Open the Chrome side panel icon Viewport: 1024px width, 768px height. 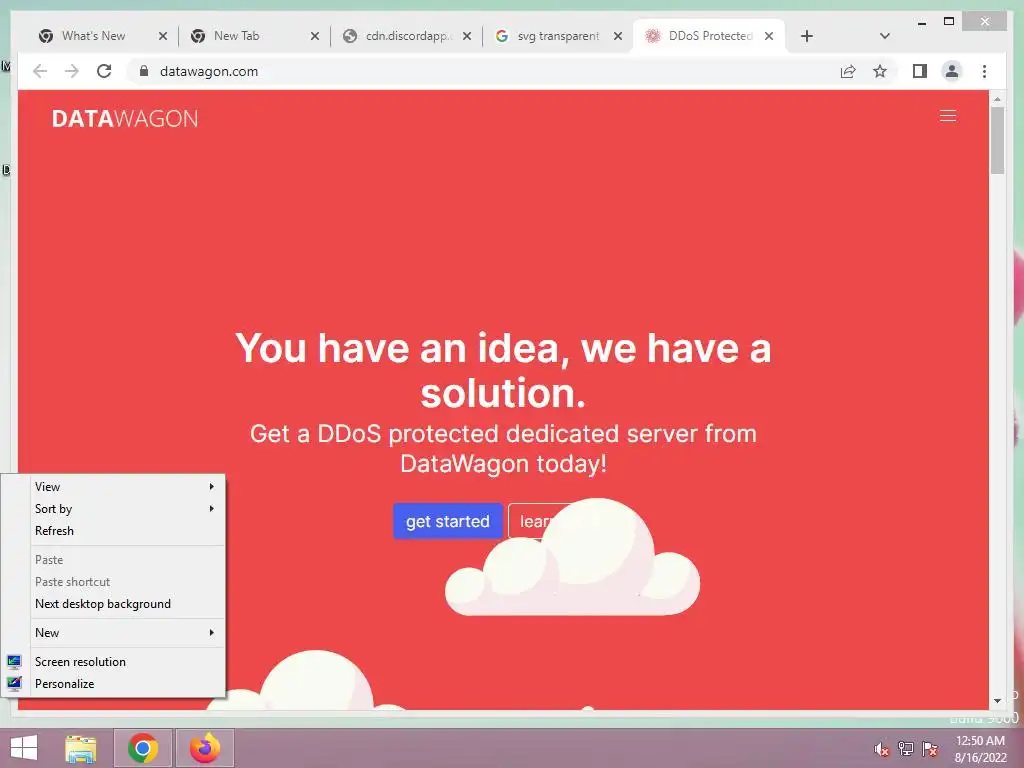(x=920, y=71)
